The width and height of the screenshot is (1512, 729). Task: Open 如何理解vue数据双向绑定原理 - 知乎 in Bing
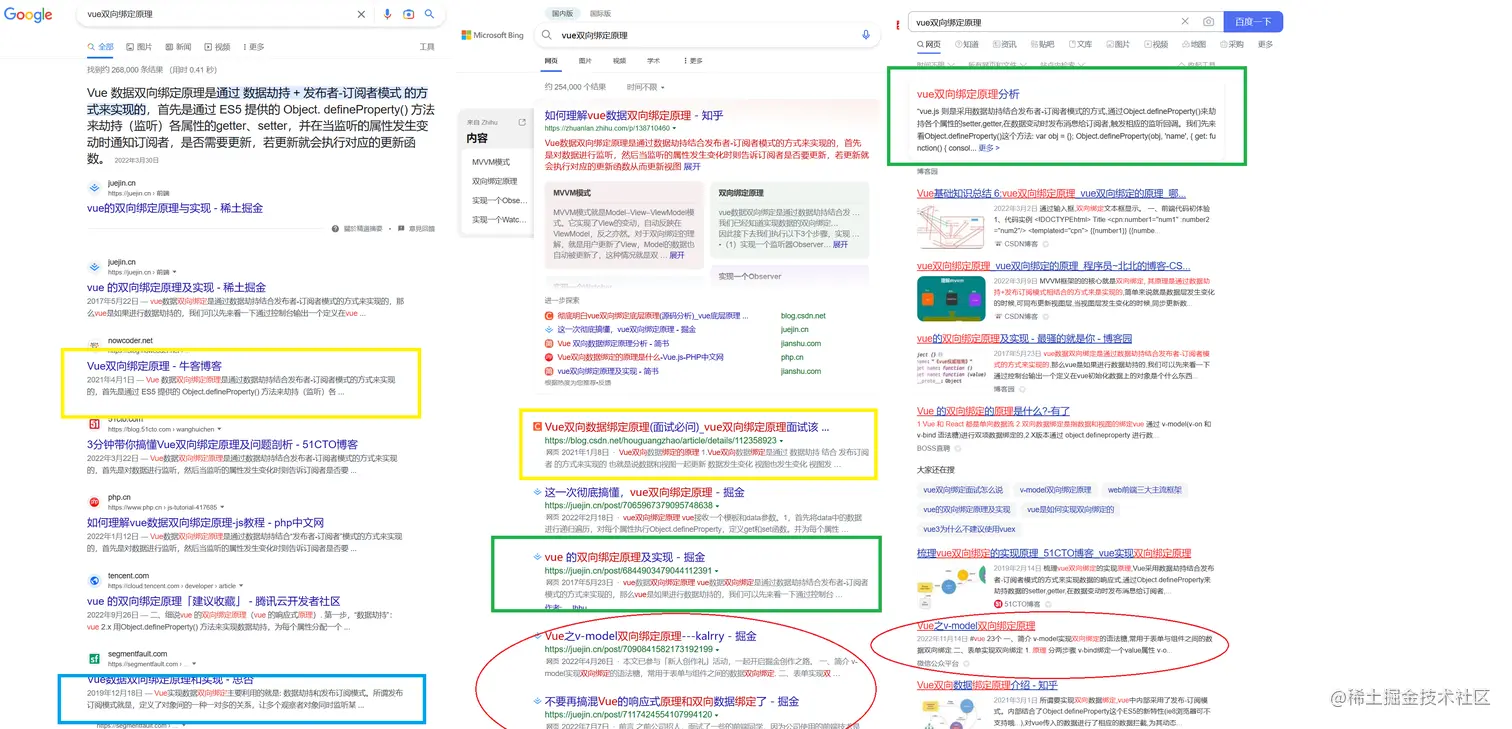tap(634, 116)
